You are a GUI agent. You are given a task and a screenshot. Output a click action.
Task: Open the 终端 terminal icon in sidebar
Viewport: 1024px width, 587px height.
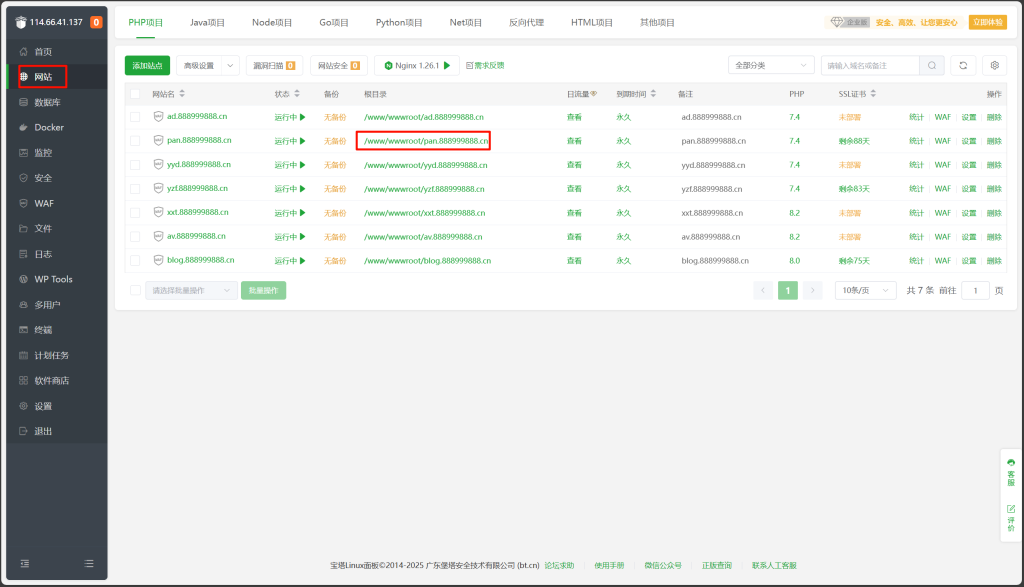click(23, 330)
